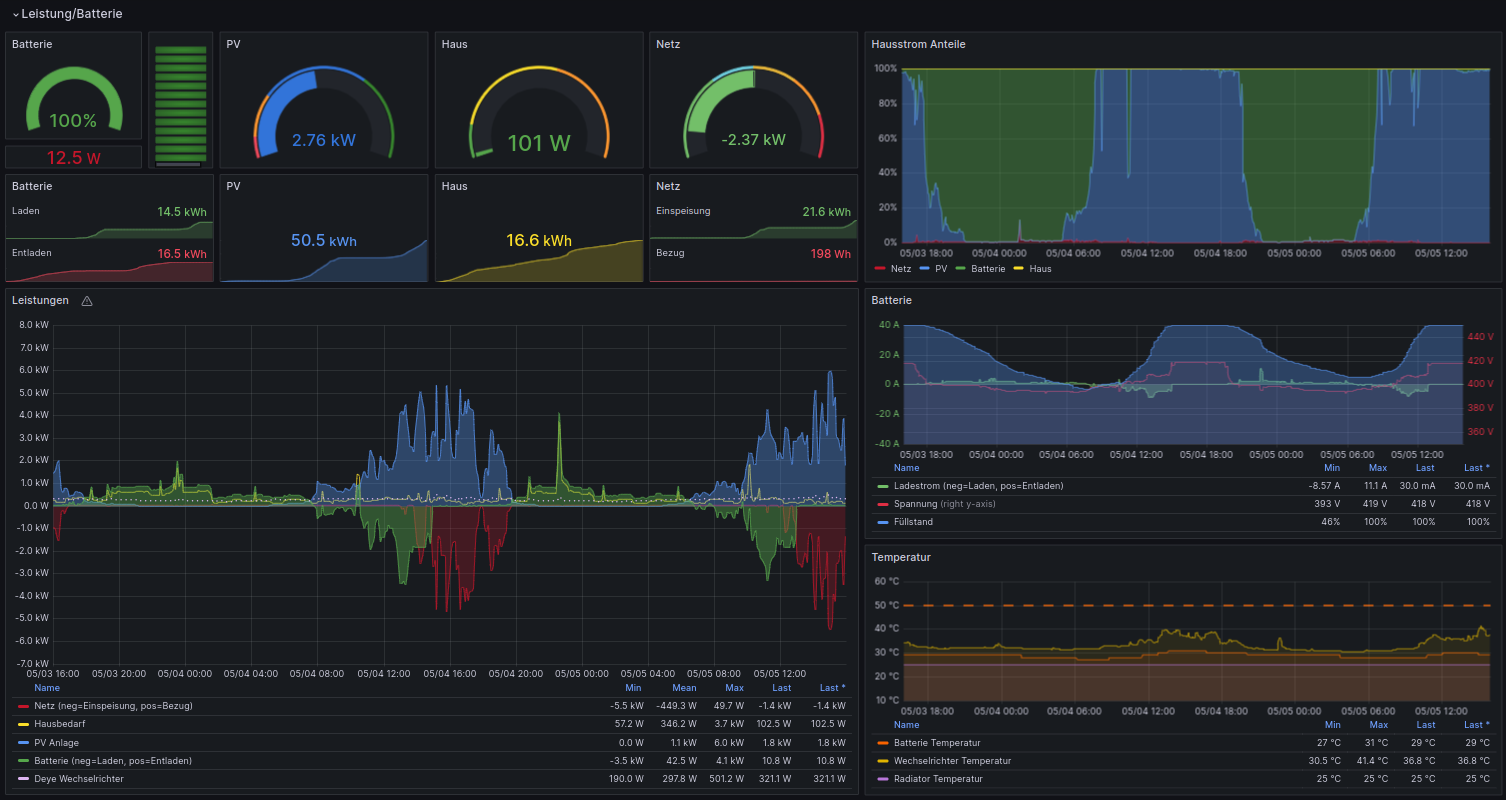Sort Leistungen legend by Name column header

[47, 688]
